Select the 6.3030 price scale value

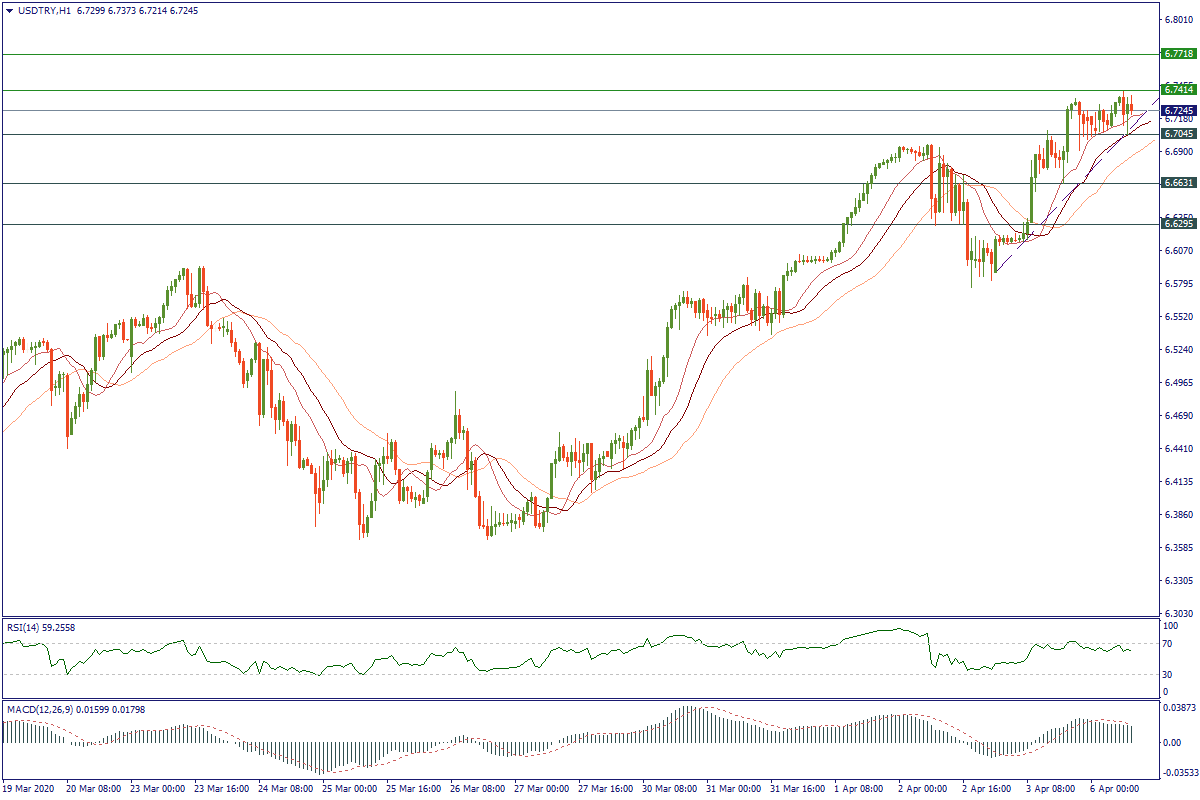(1177, 614)
